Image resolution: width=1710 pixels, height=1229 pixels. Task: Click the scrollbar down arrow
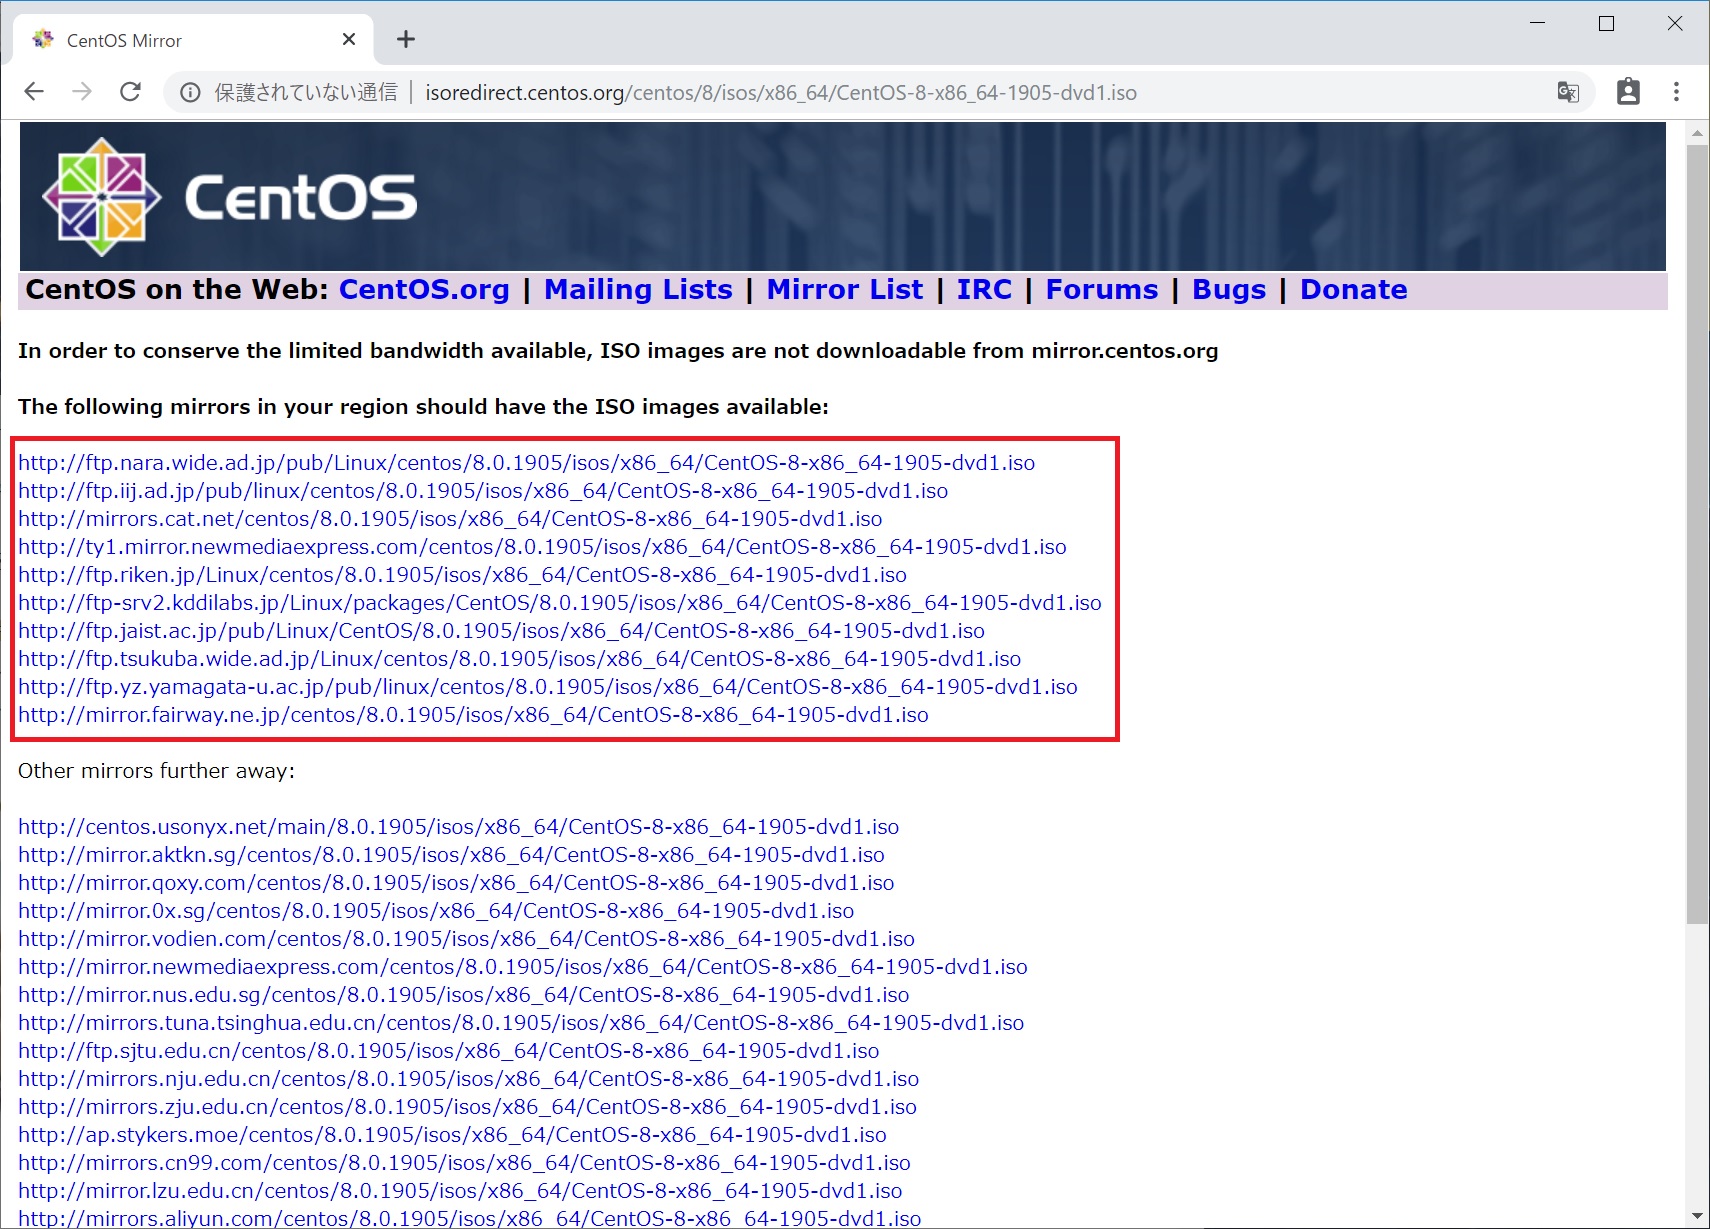(1697, 1216)
